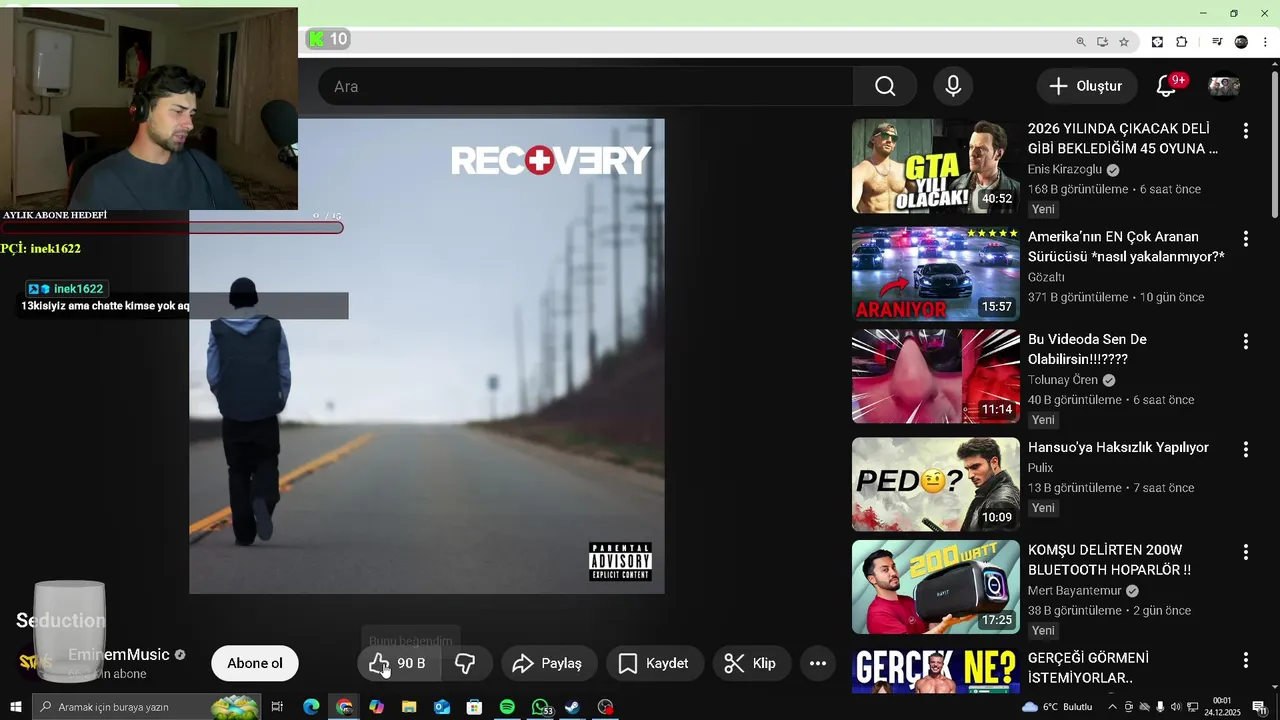Bookmark this page with the star icon
Viewport: 1280px width, 720px height.
click(1124, 42)
